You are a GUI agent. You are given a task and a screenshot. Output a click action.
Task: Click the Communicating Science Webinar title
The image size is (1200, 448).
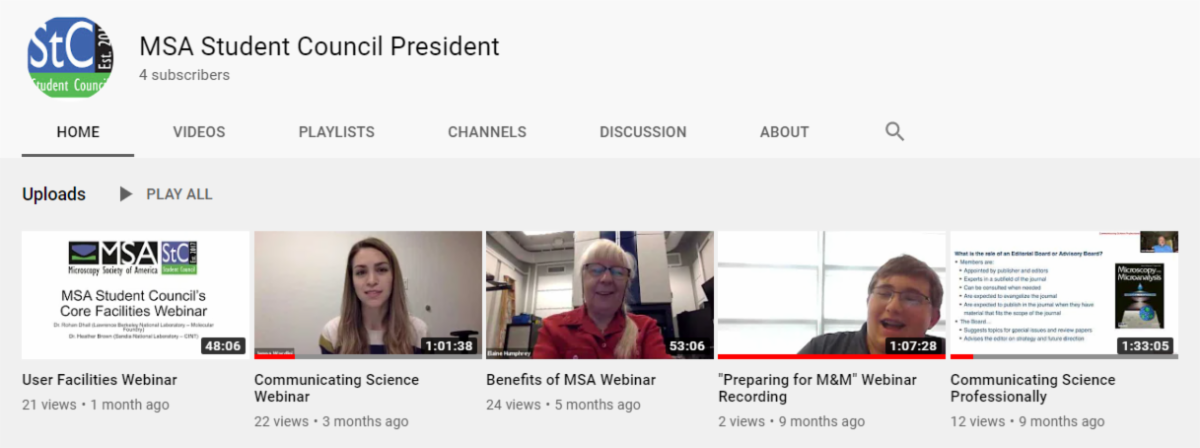337,388
